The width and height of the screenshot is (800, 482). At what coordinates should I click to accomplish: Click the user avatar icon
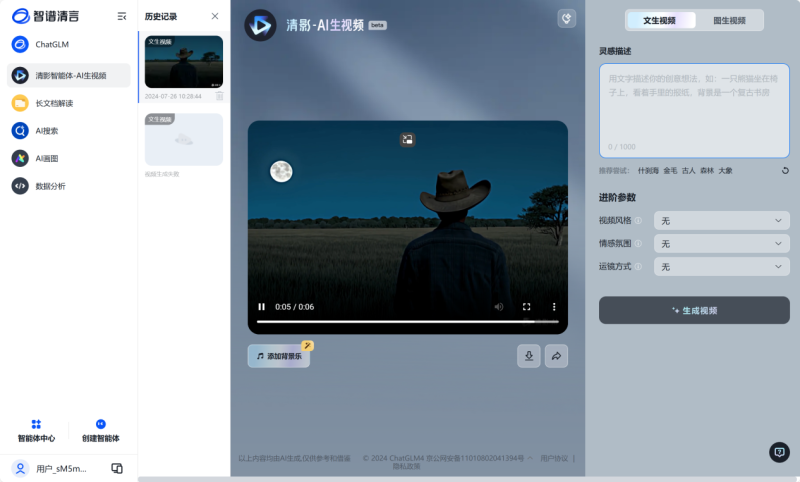(x=20, y=468)
